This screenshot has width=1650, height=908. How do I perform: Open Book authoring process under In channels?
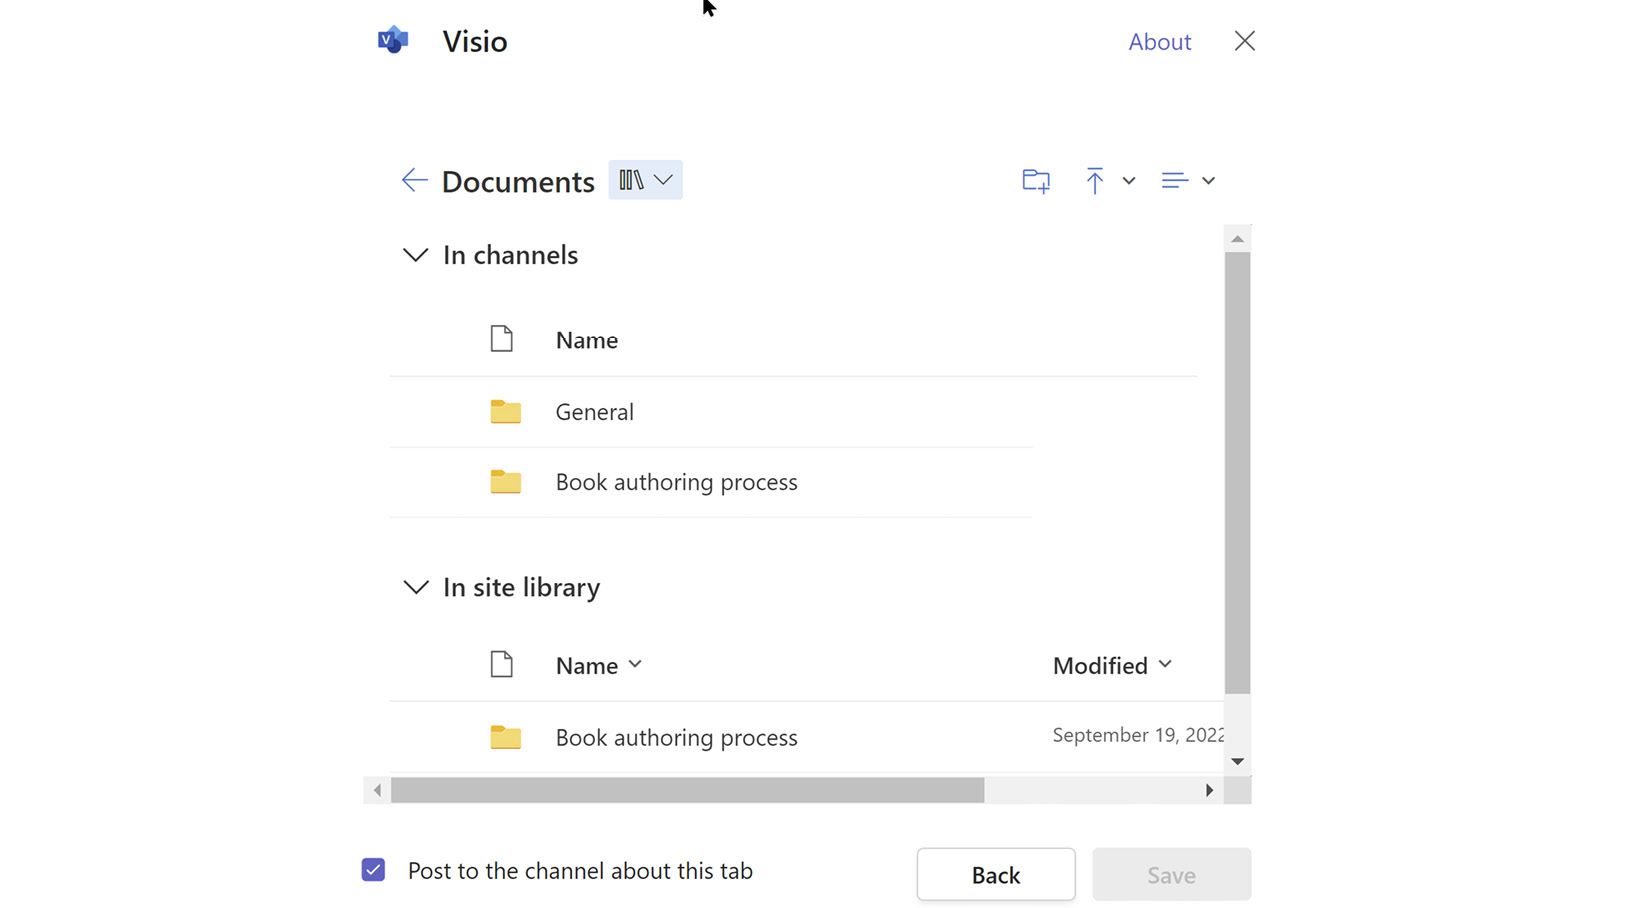pos(677,482)
